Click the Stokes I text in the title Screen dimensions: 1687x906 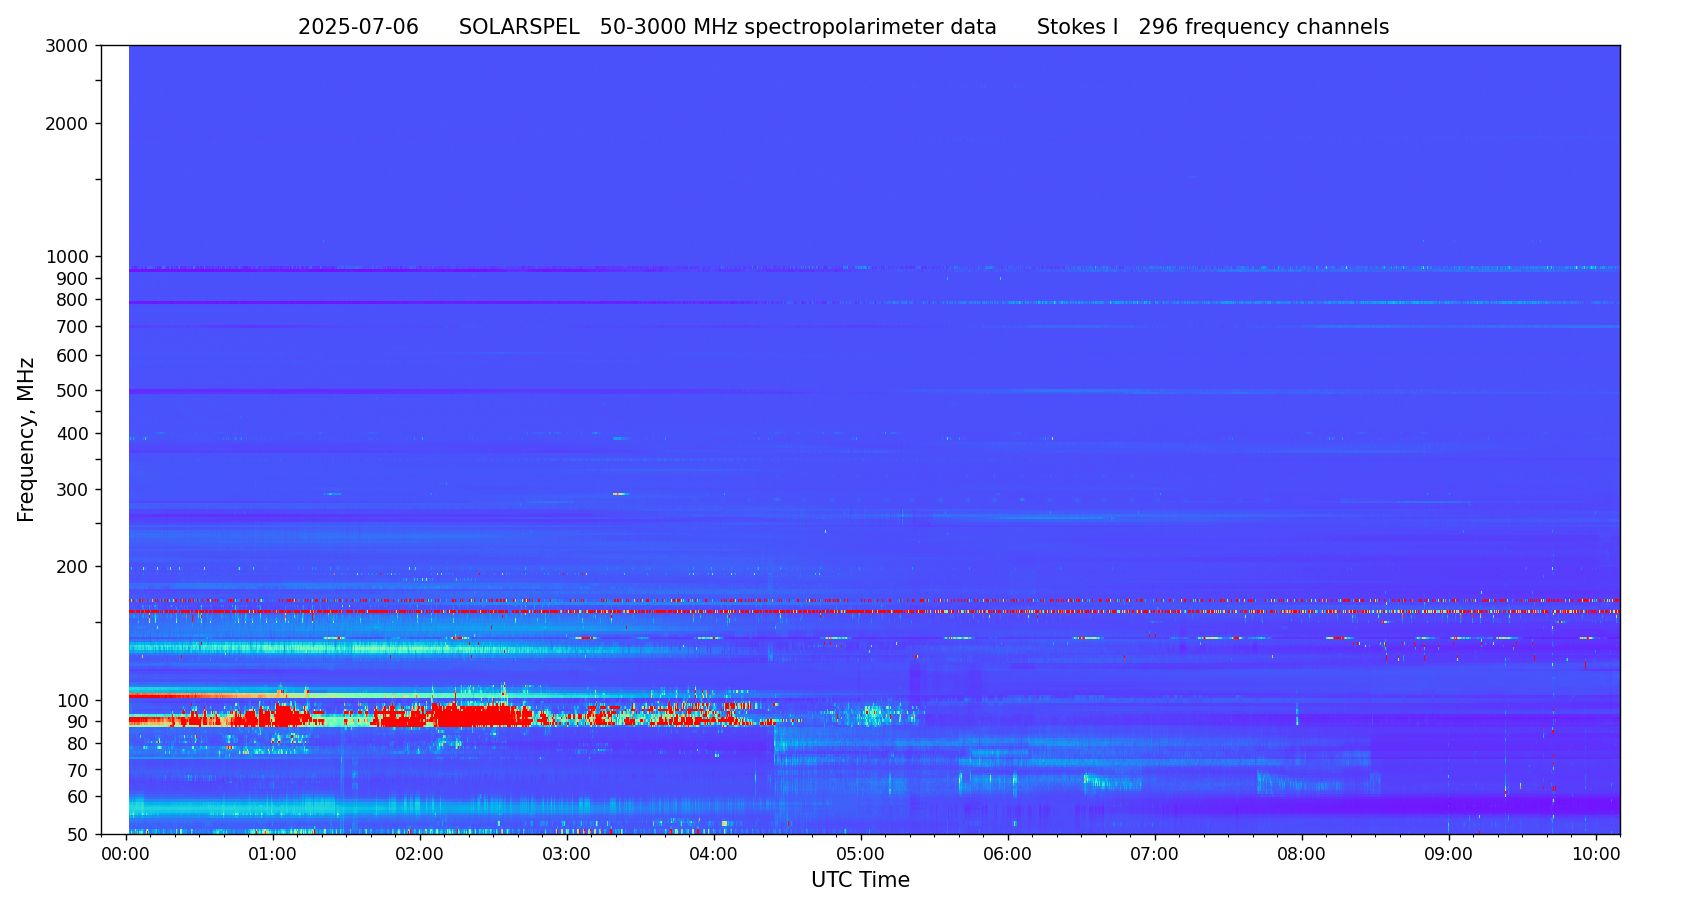[x=1077, y=28]
